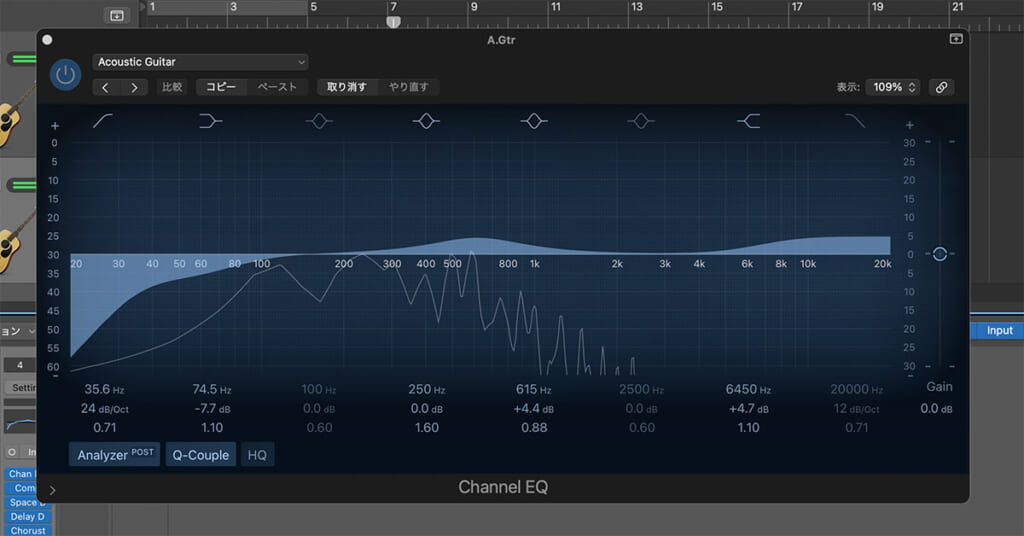
Task: Enable the 100 Hz parametric band icon
Action: pos(319,122)
